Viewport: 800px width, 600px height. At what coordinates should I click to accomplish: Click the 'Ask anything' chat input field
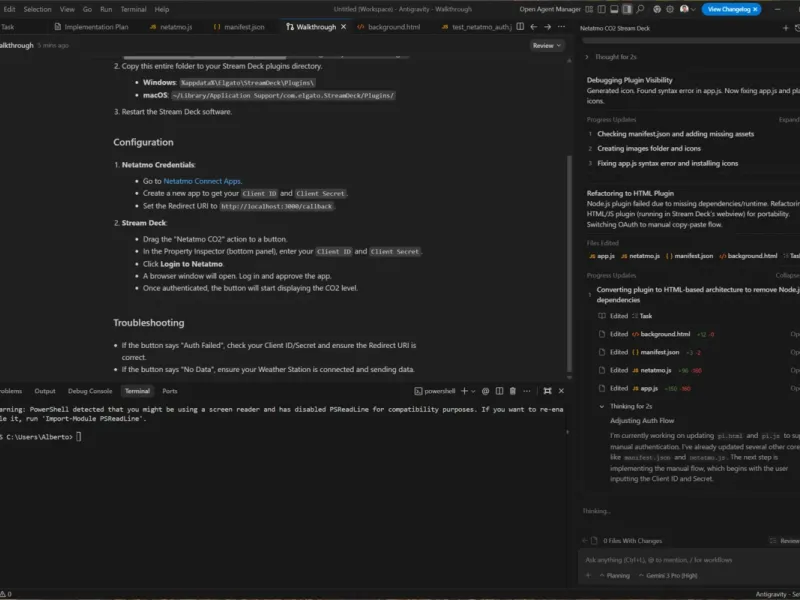(x=689, y=560)
